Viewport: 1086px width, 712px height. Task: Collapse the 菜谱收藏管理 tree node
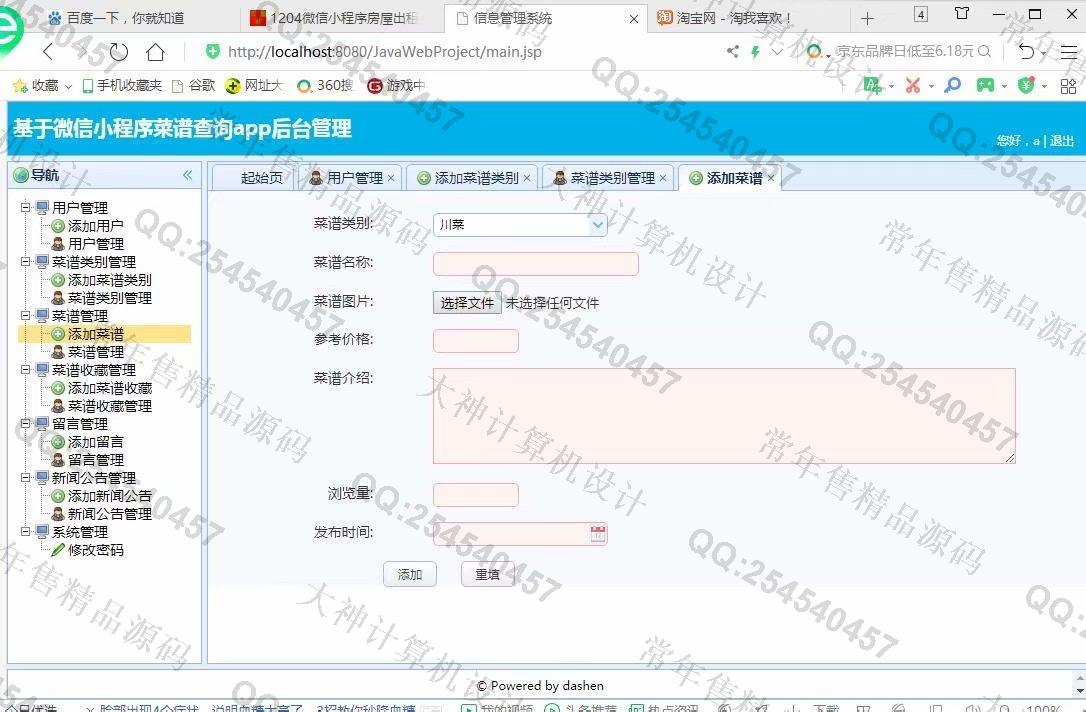(x=26, y=370)
